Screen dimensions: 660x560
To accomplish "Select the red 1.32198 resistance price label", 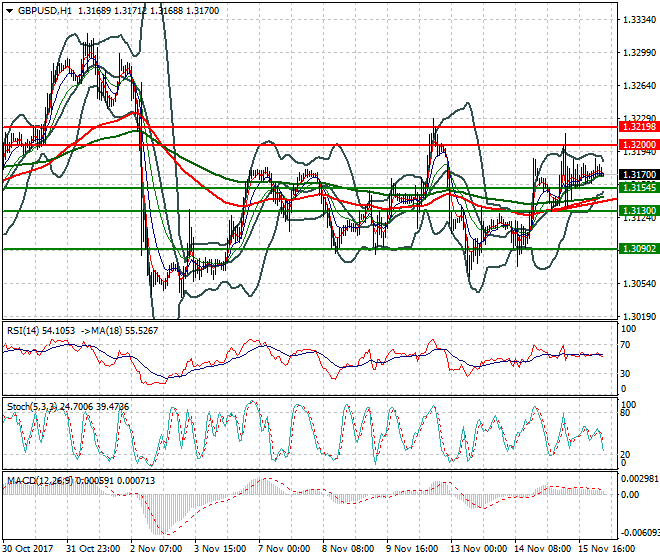I will point(639,127).
